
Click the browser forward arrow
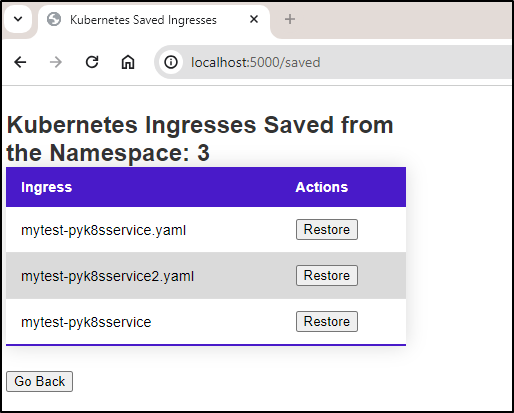[x=56, y=62]
